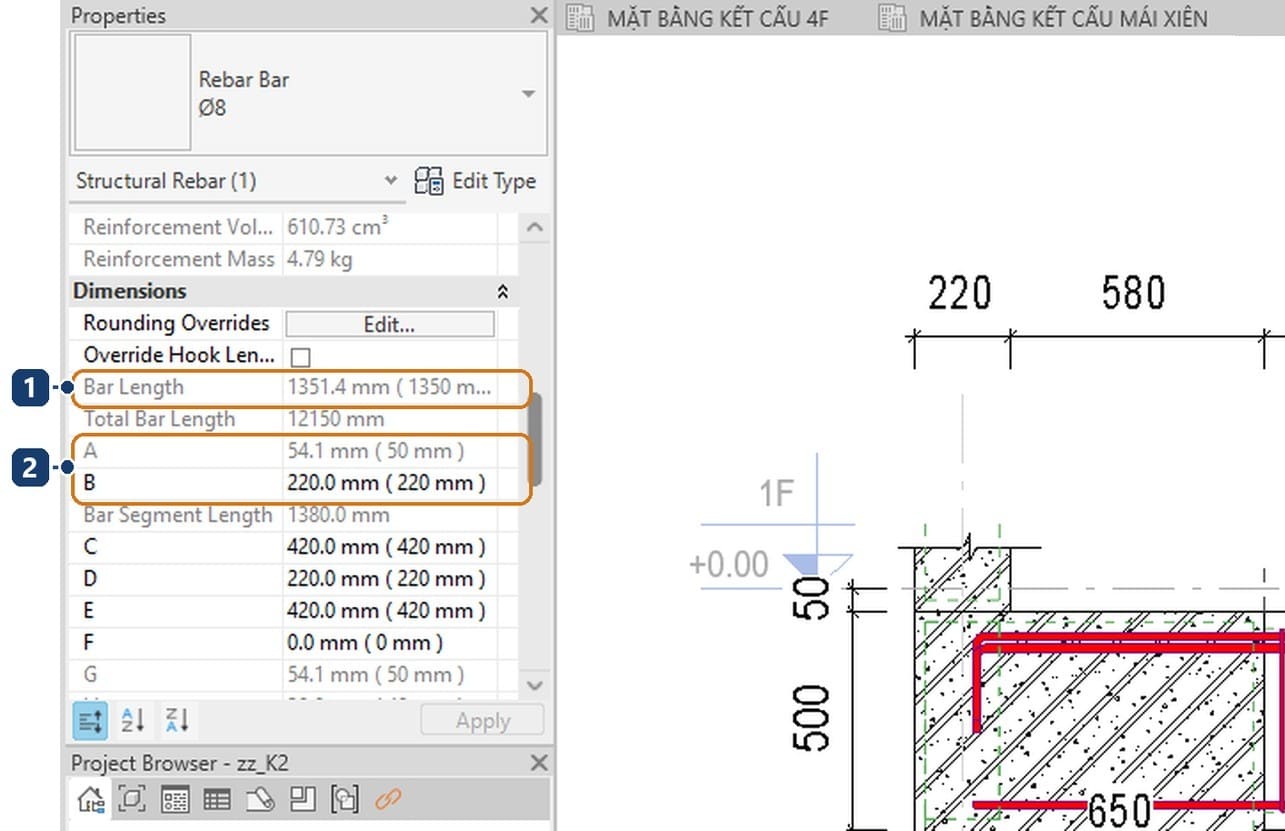Click the properties list scrollbar thumb
The image size is (1285, 831).
pyautogui.click(x=535, y=438)
